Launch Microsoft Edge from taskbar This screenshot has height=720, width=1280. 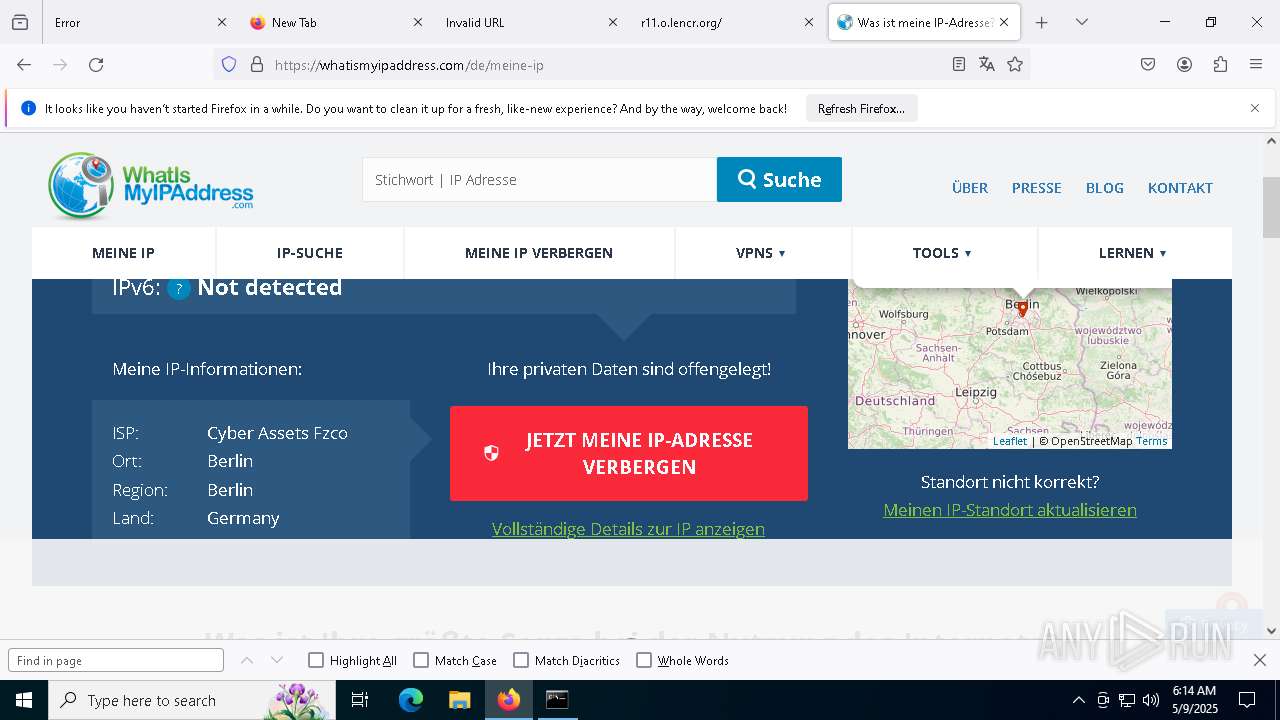pyautogui.click(x=410, y=700)
